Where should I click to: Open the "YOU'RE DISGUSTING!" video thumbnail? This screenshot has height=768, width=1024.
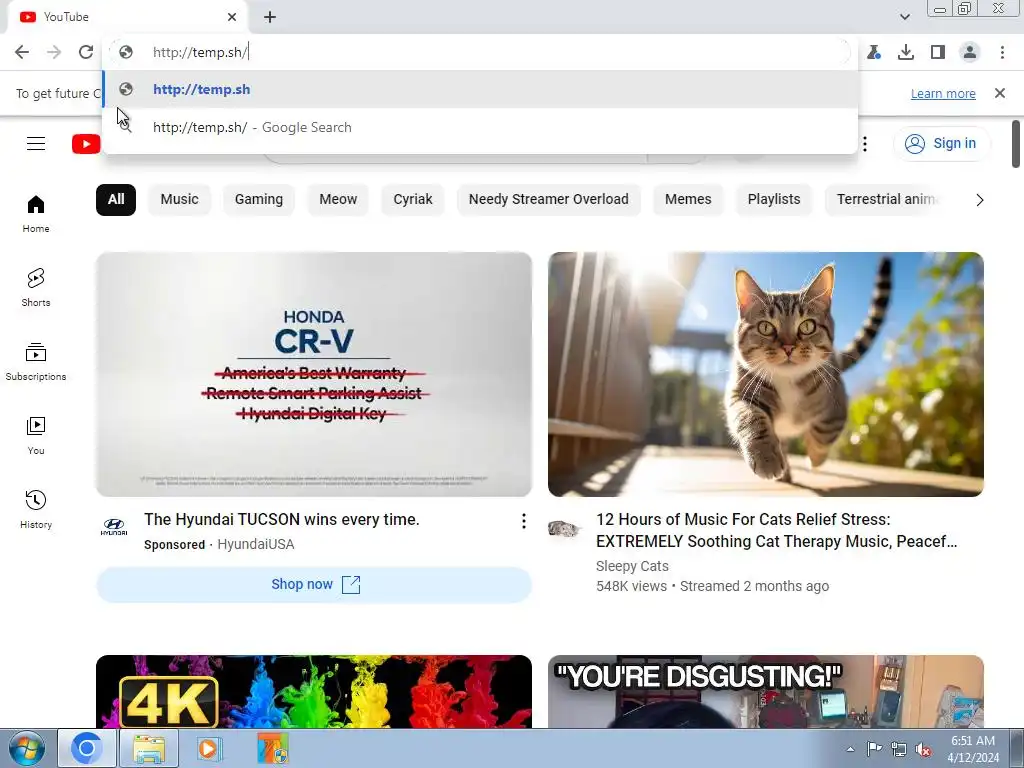[765, 692]
